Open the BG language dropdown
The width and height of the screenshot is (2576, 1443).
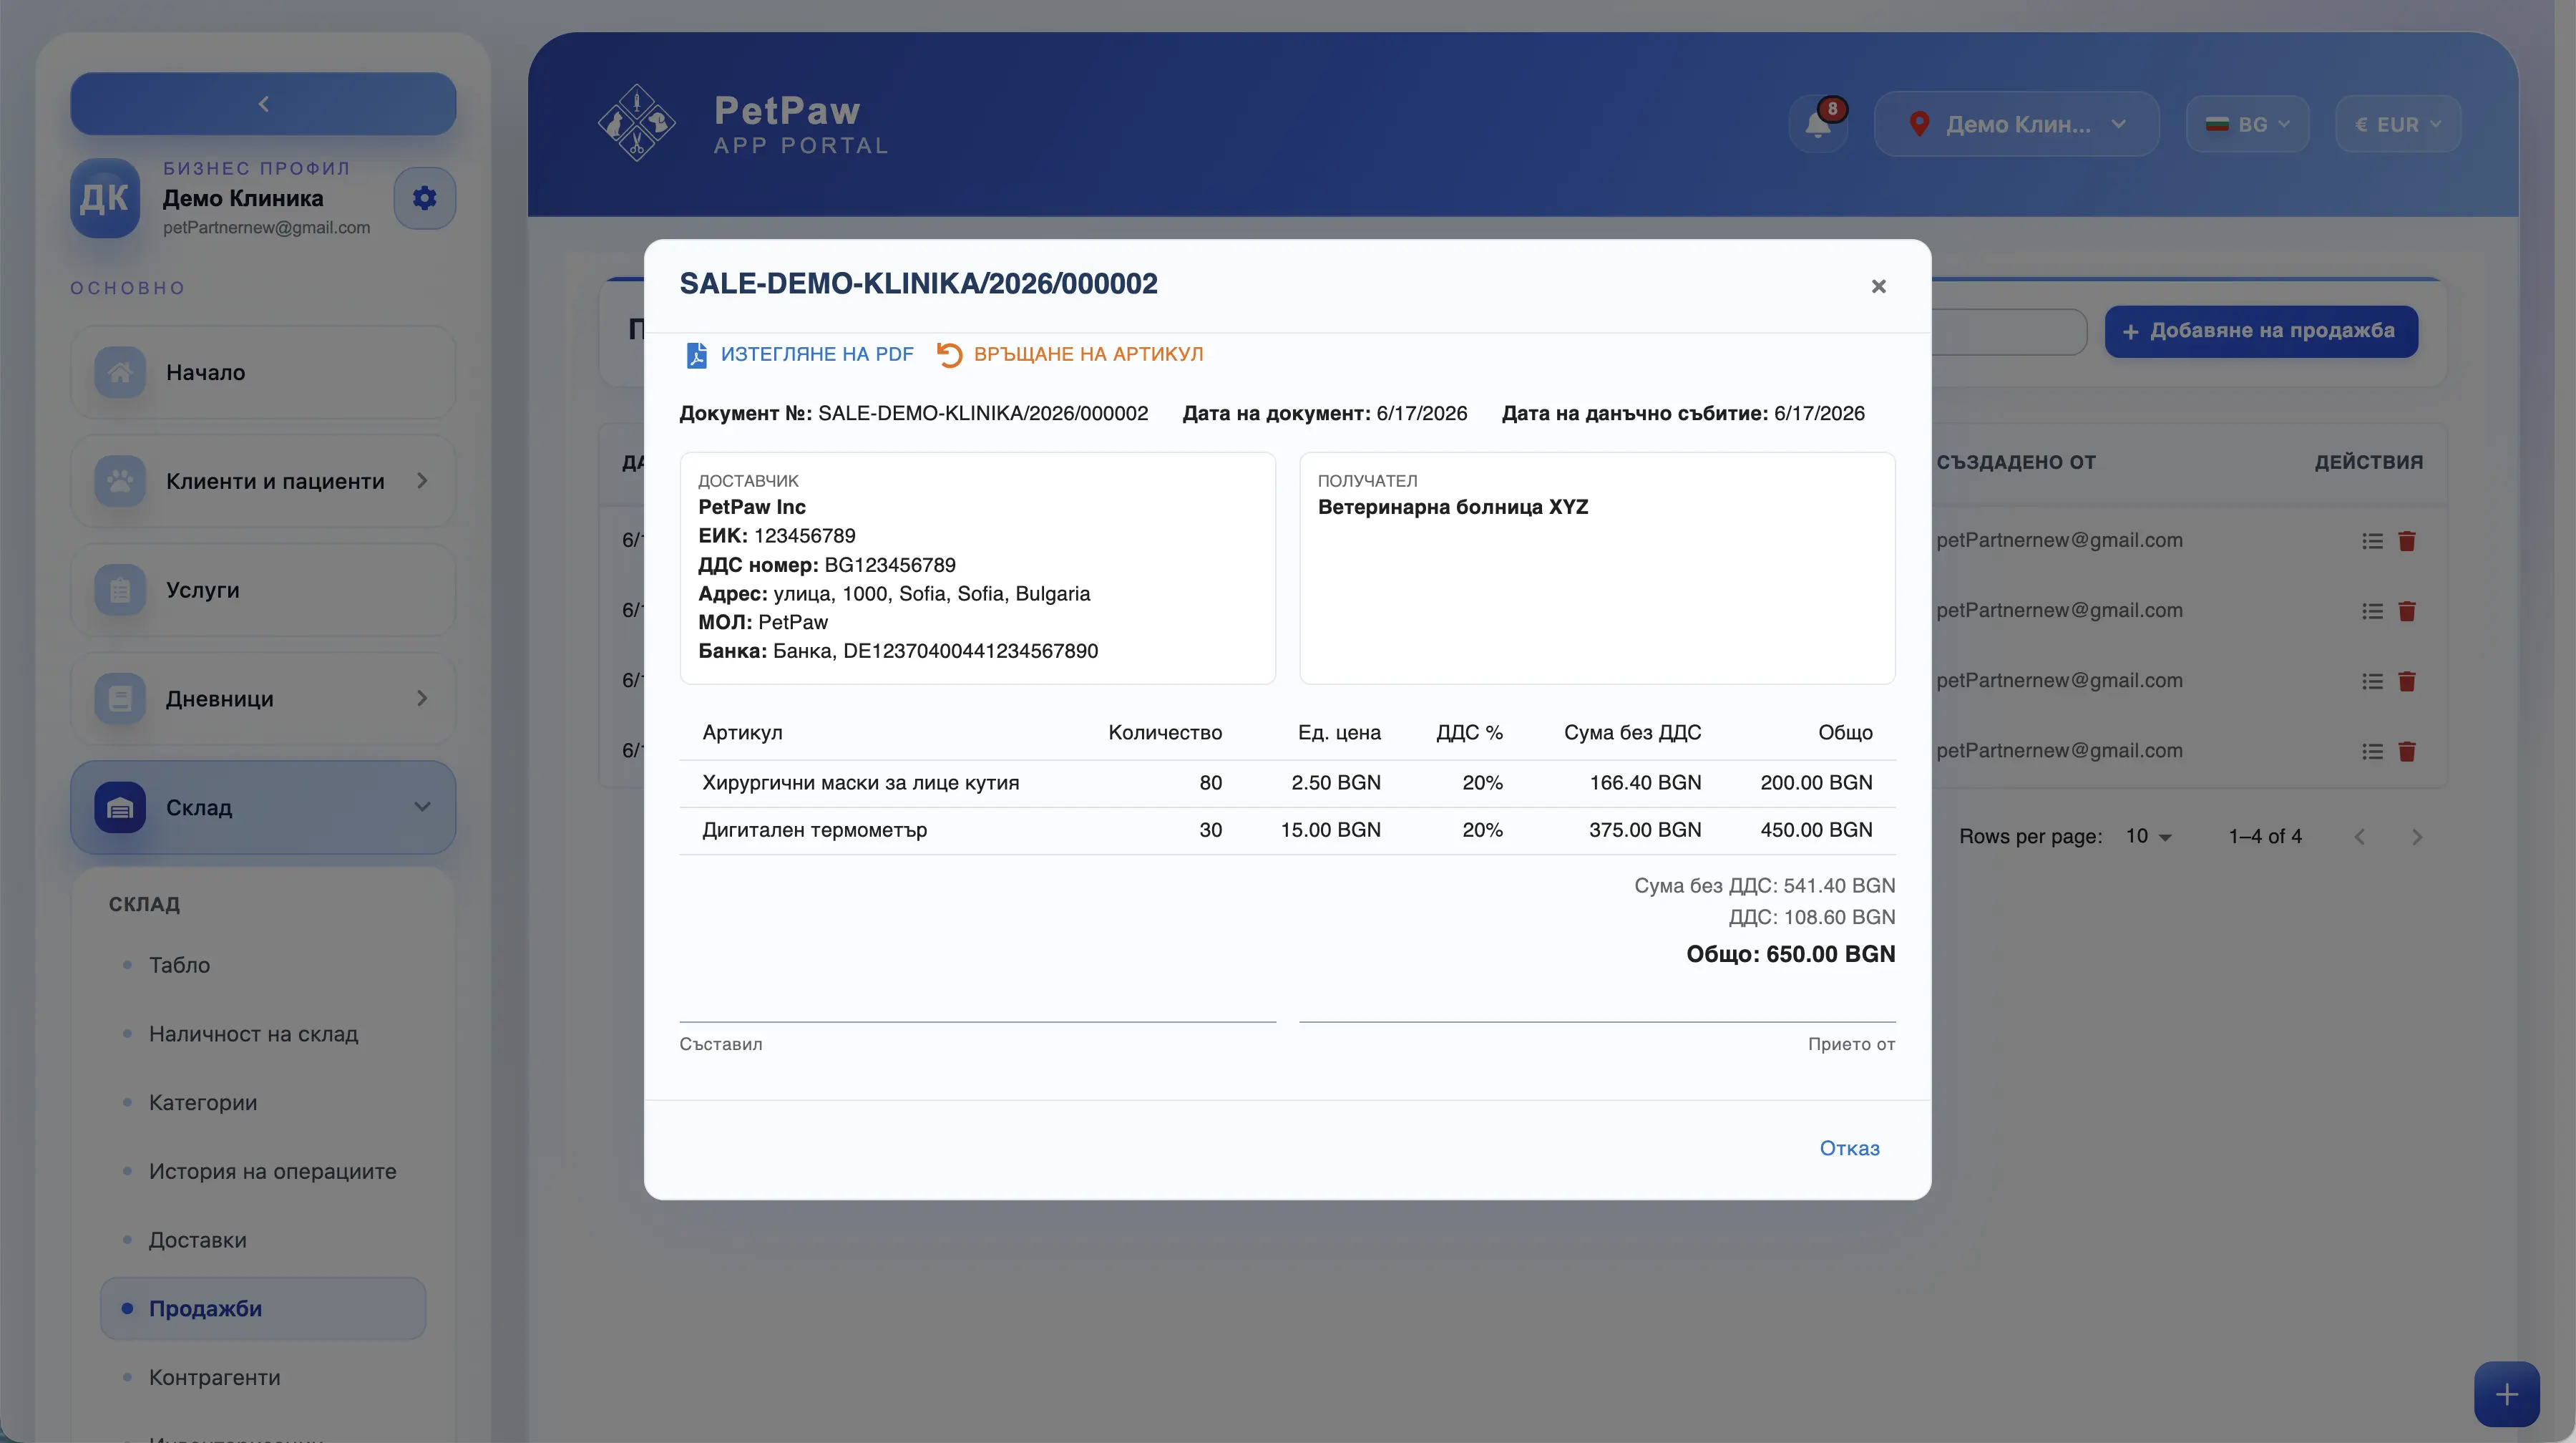[x=2247, y=124]
